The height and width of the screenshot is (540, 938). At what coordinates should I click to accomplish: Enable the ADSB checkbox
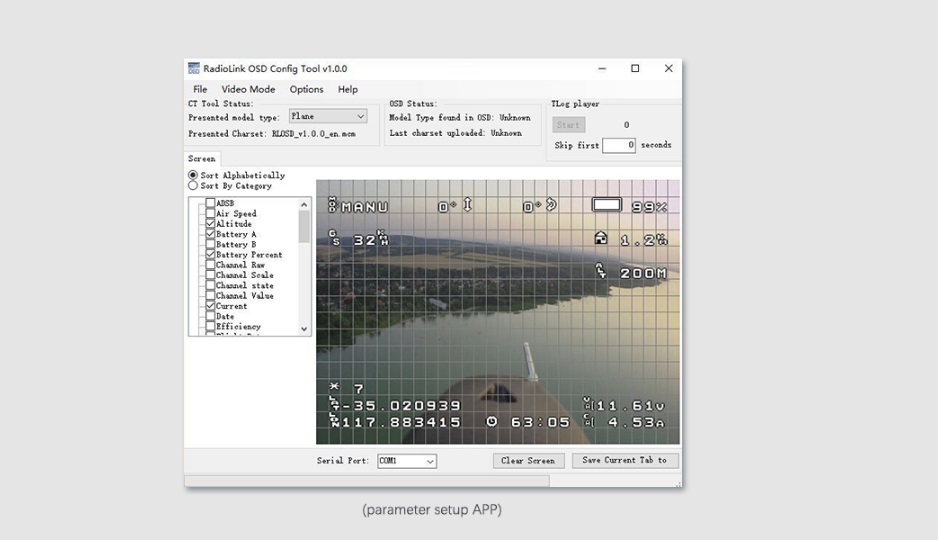pos(210,203)
